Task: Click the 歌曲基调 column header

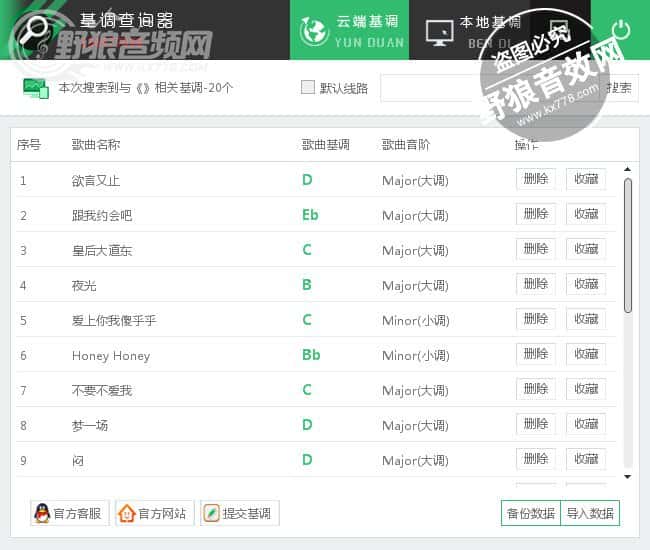Action: pyautogui.click(x=325, y=145)
